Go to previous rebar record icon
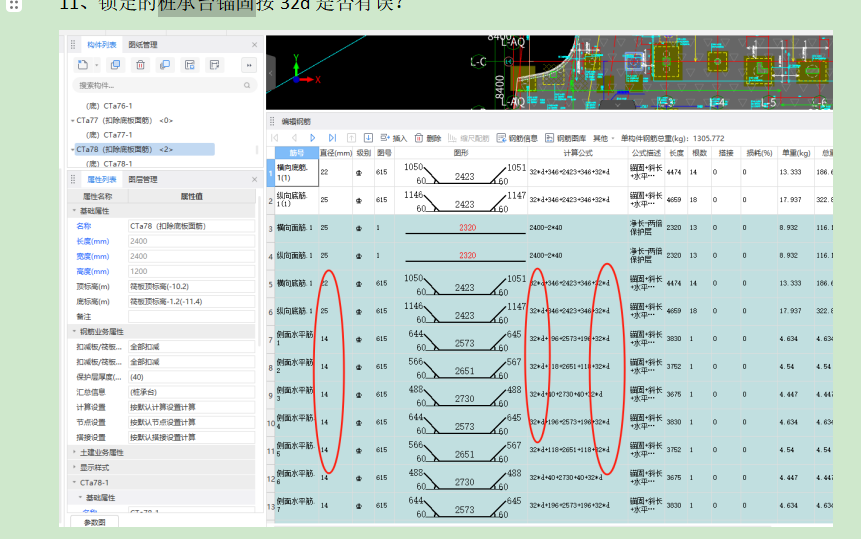 tap(294, 138)
